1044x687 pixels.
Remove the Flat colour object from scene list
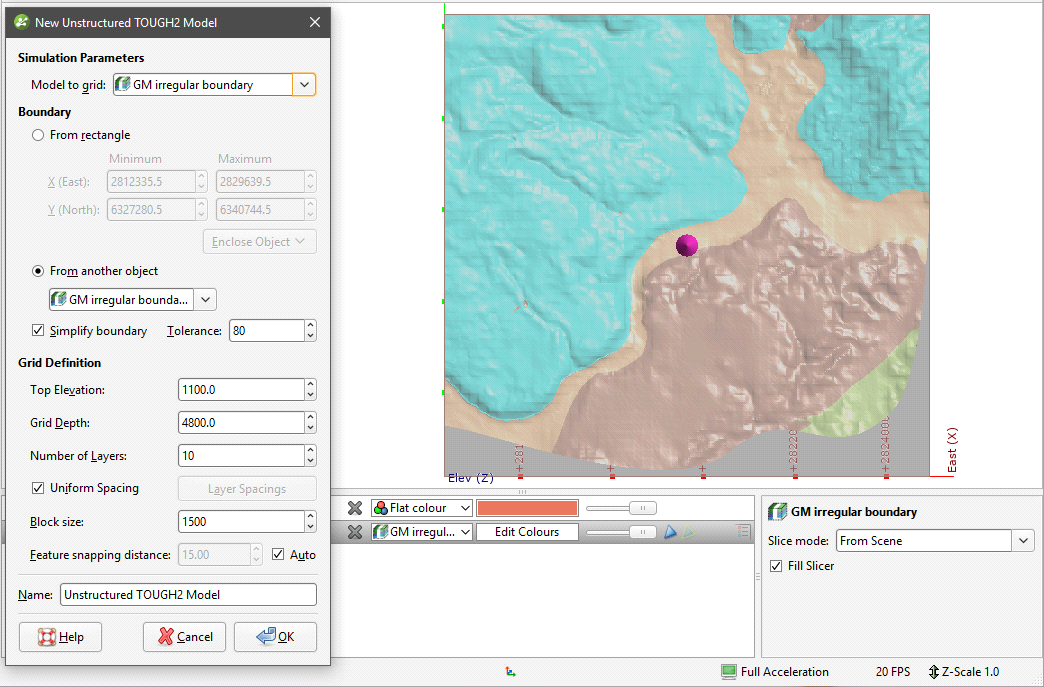(354, 508)
